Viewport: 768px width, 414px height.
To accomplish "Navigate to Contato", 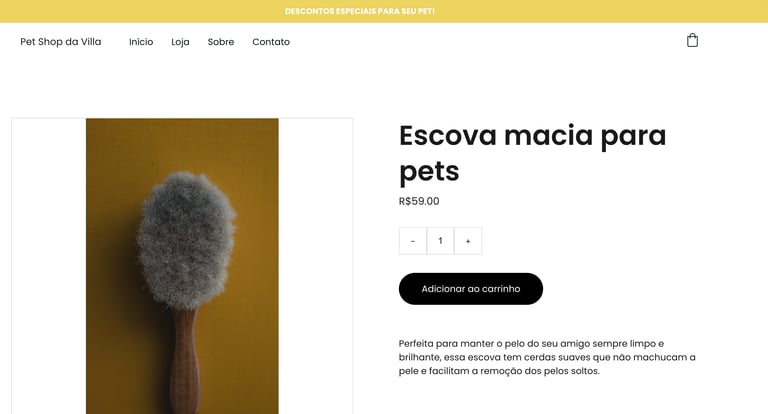I will [x=271, y=42].
